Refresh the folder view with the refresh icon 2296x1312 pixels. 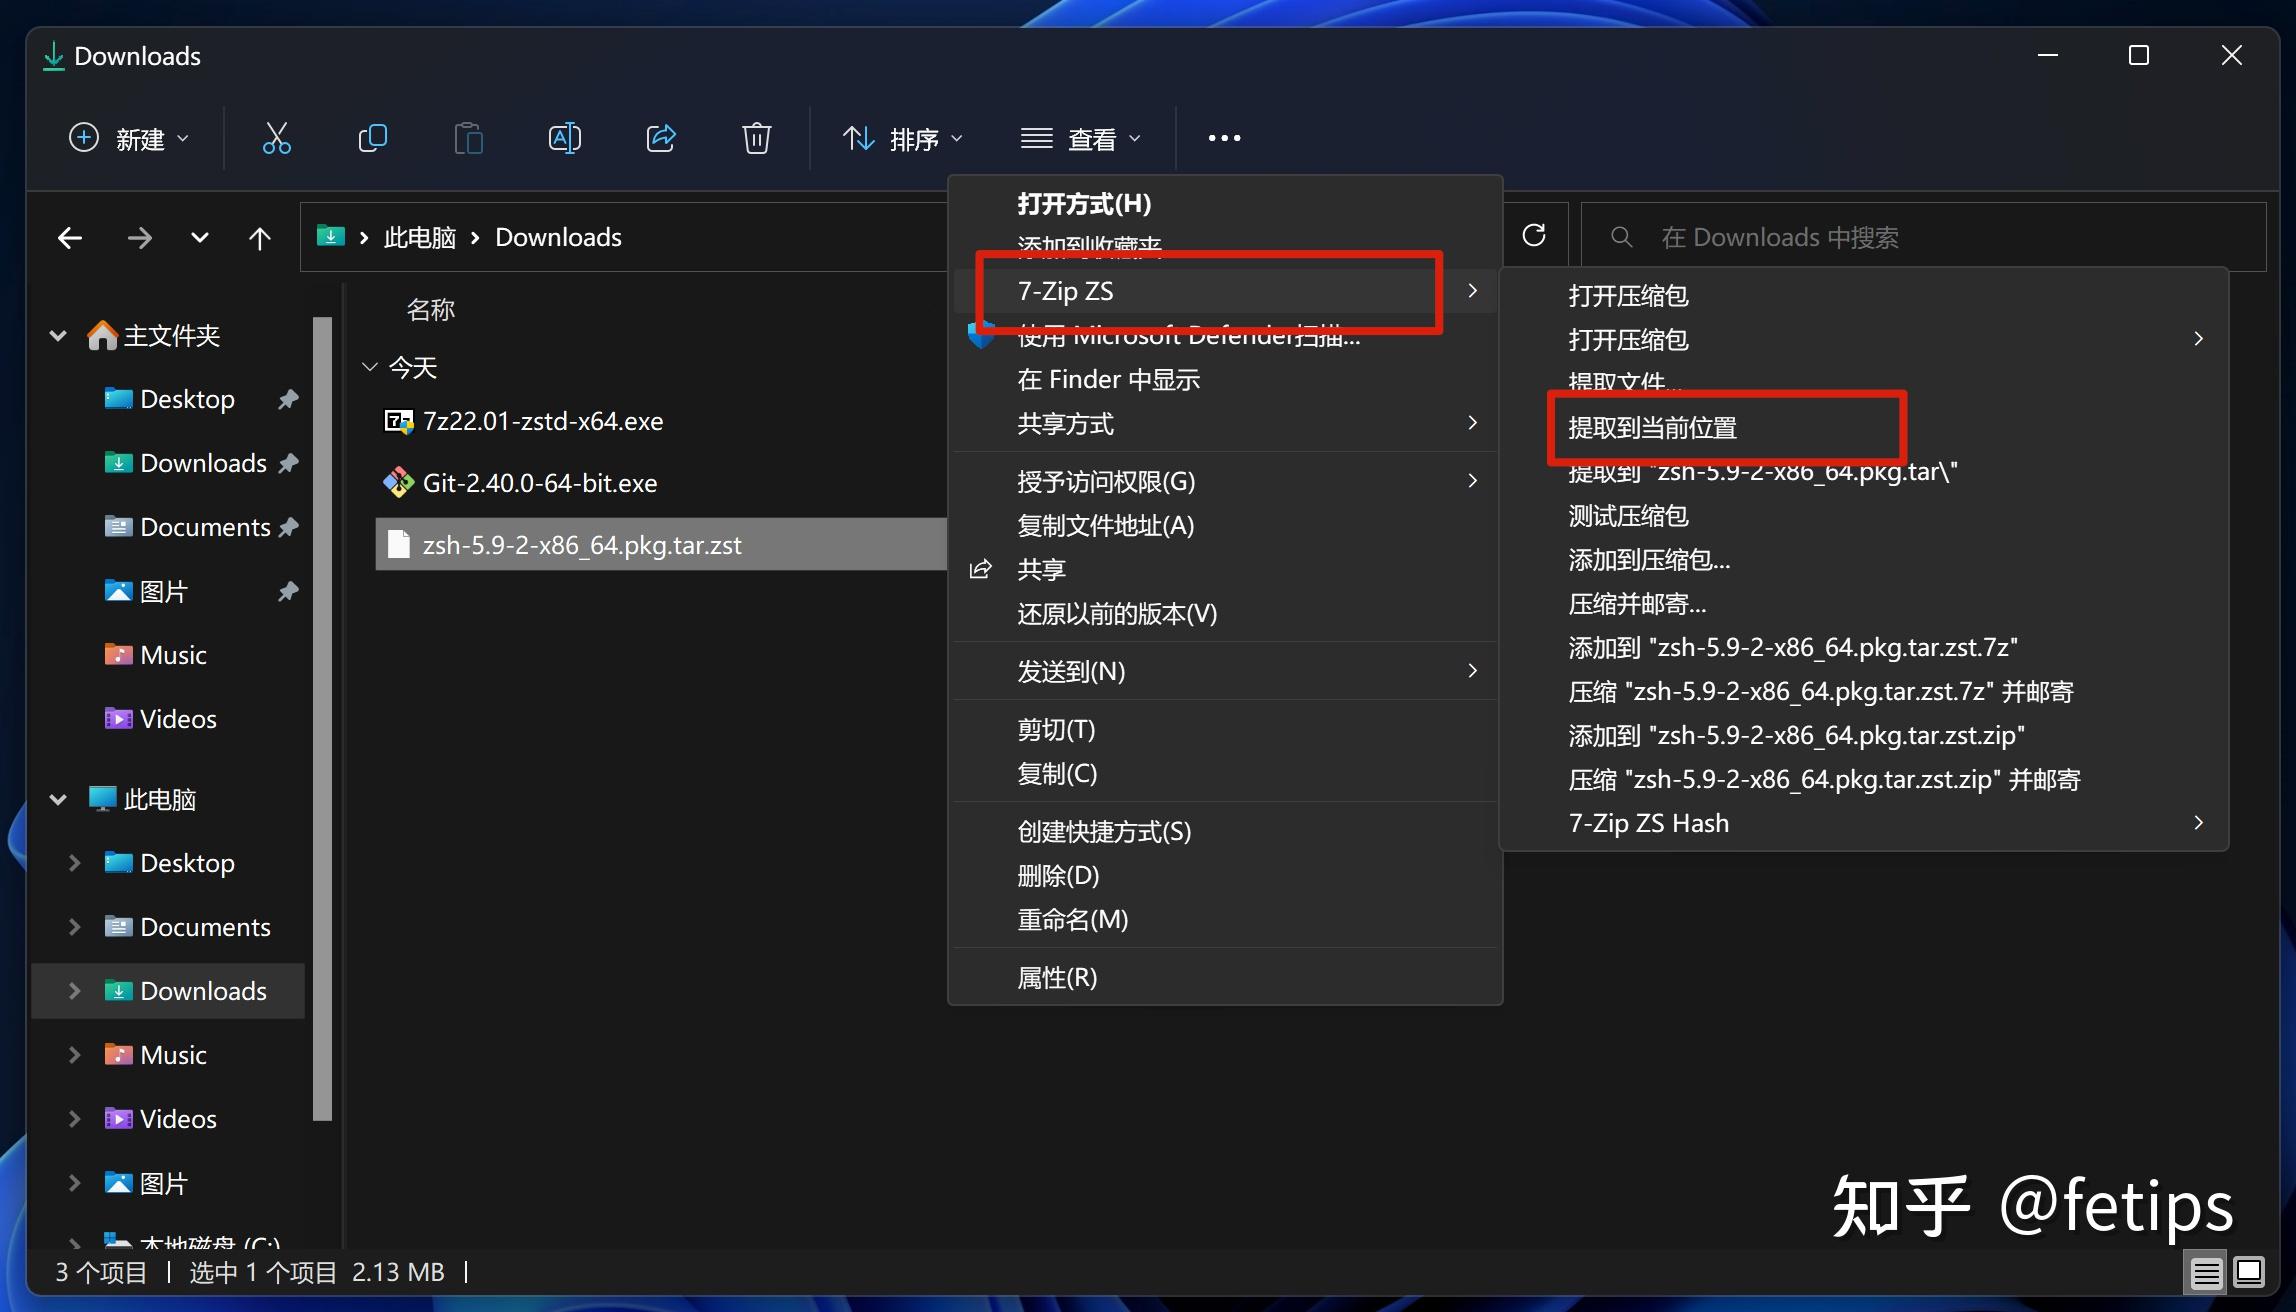[x=1535, y=236]
